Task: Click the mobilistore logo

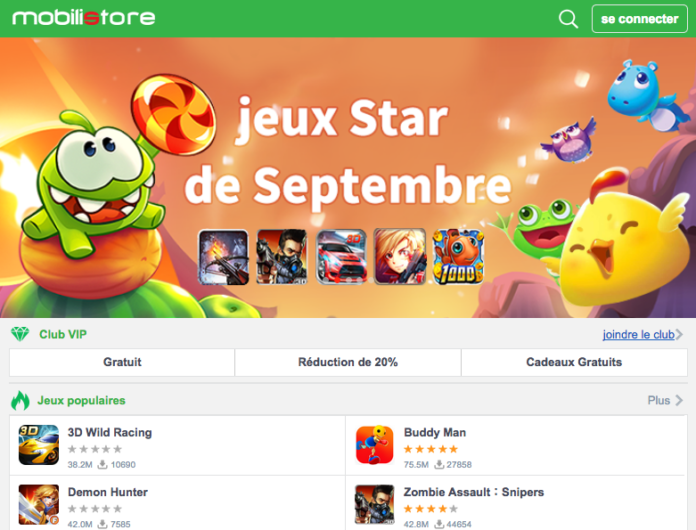Action: (84, 18)
